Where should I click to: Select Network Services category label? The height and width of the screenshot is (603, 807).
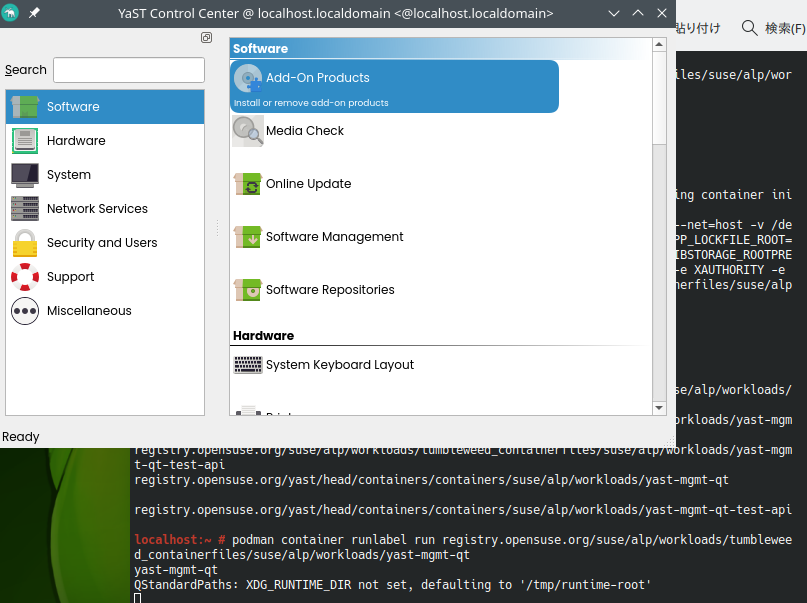[97, 208]
